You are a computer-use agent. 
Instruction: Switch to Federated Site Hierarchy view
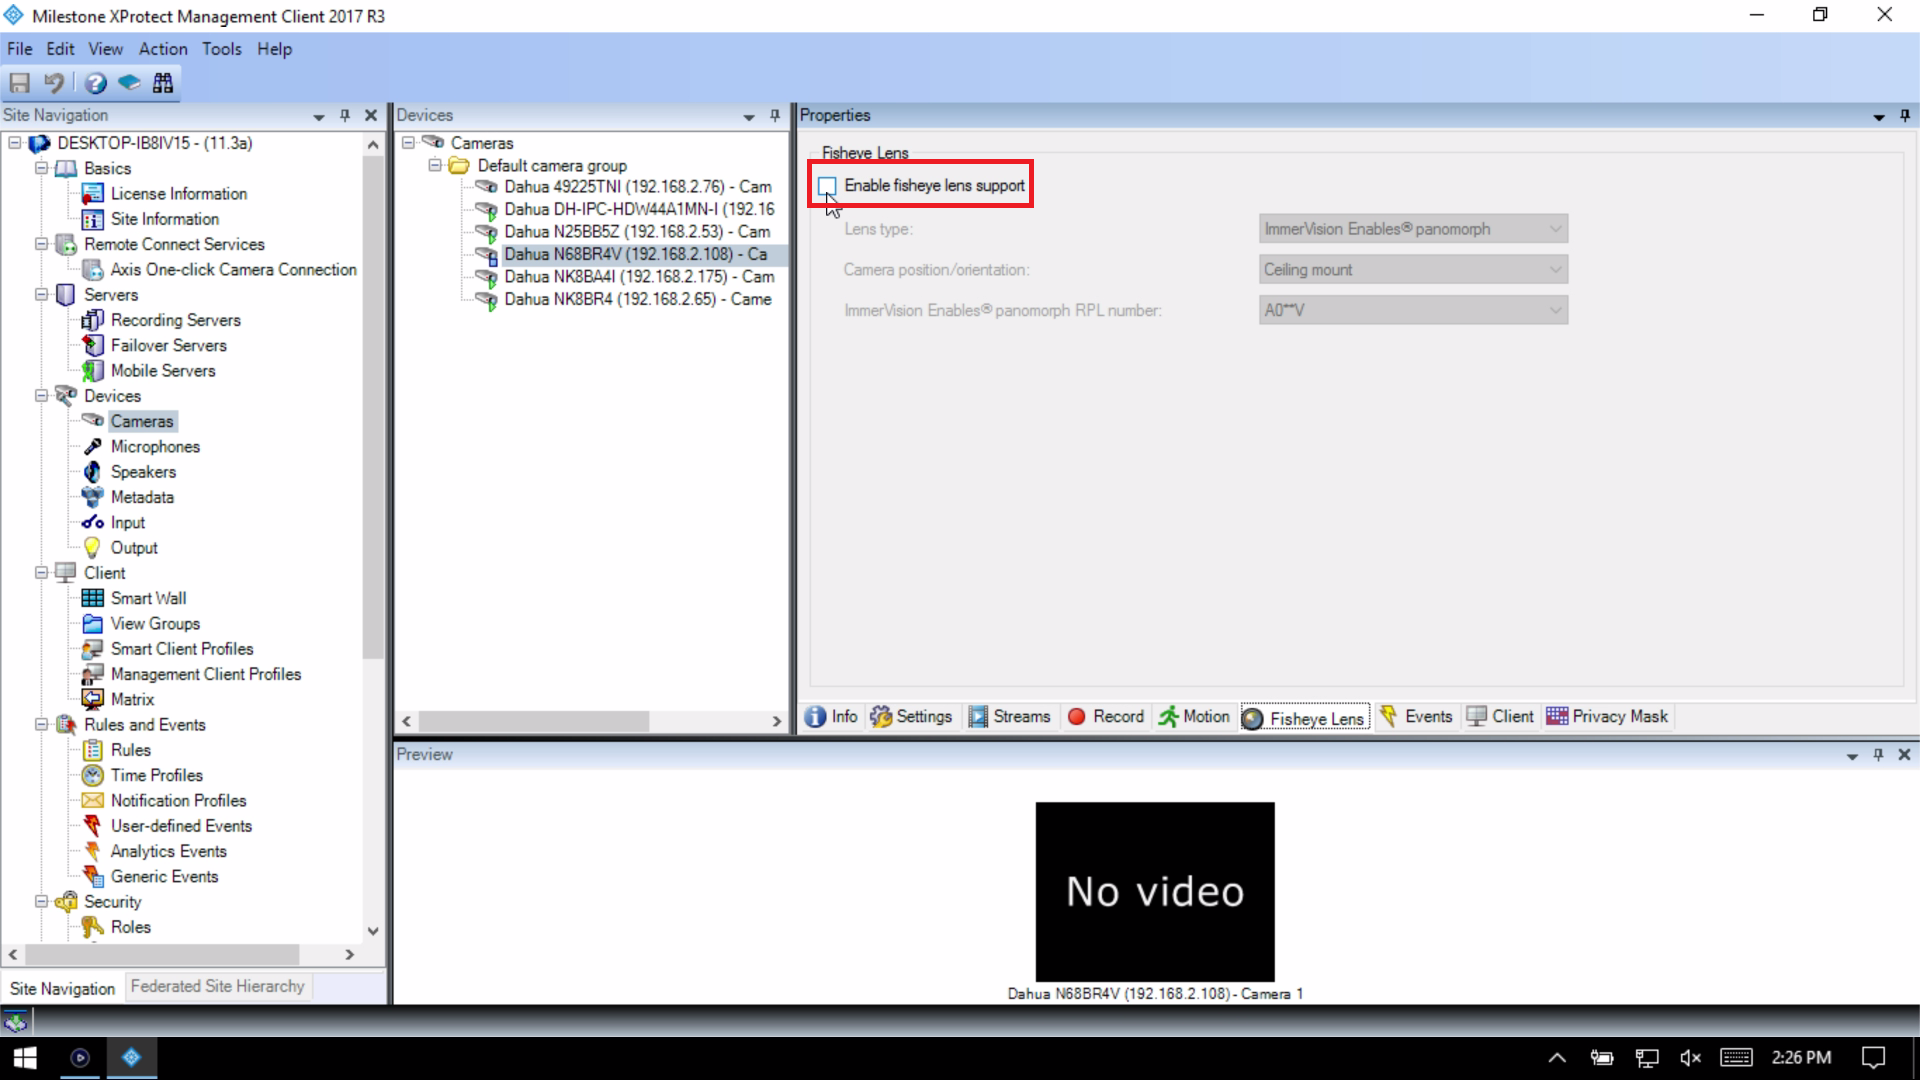click(x=217, y=986)
